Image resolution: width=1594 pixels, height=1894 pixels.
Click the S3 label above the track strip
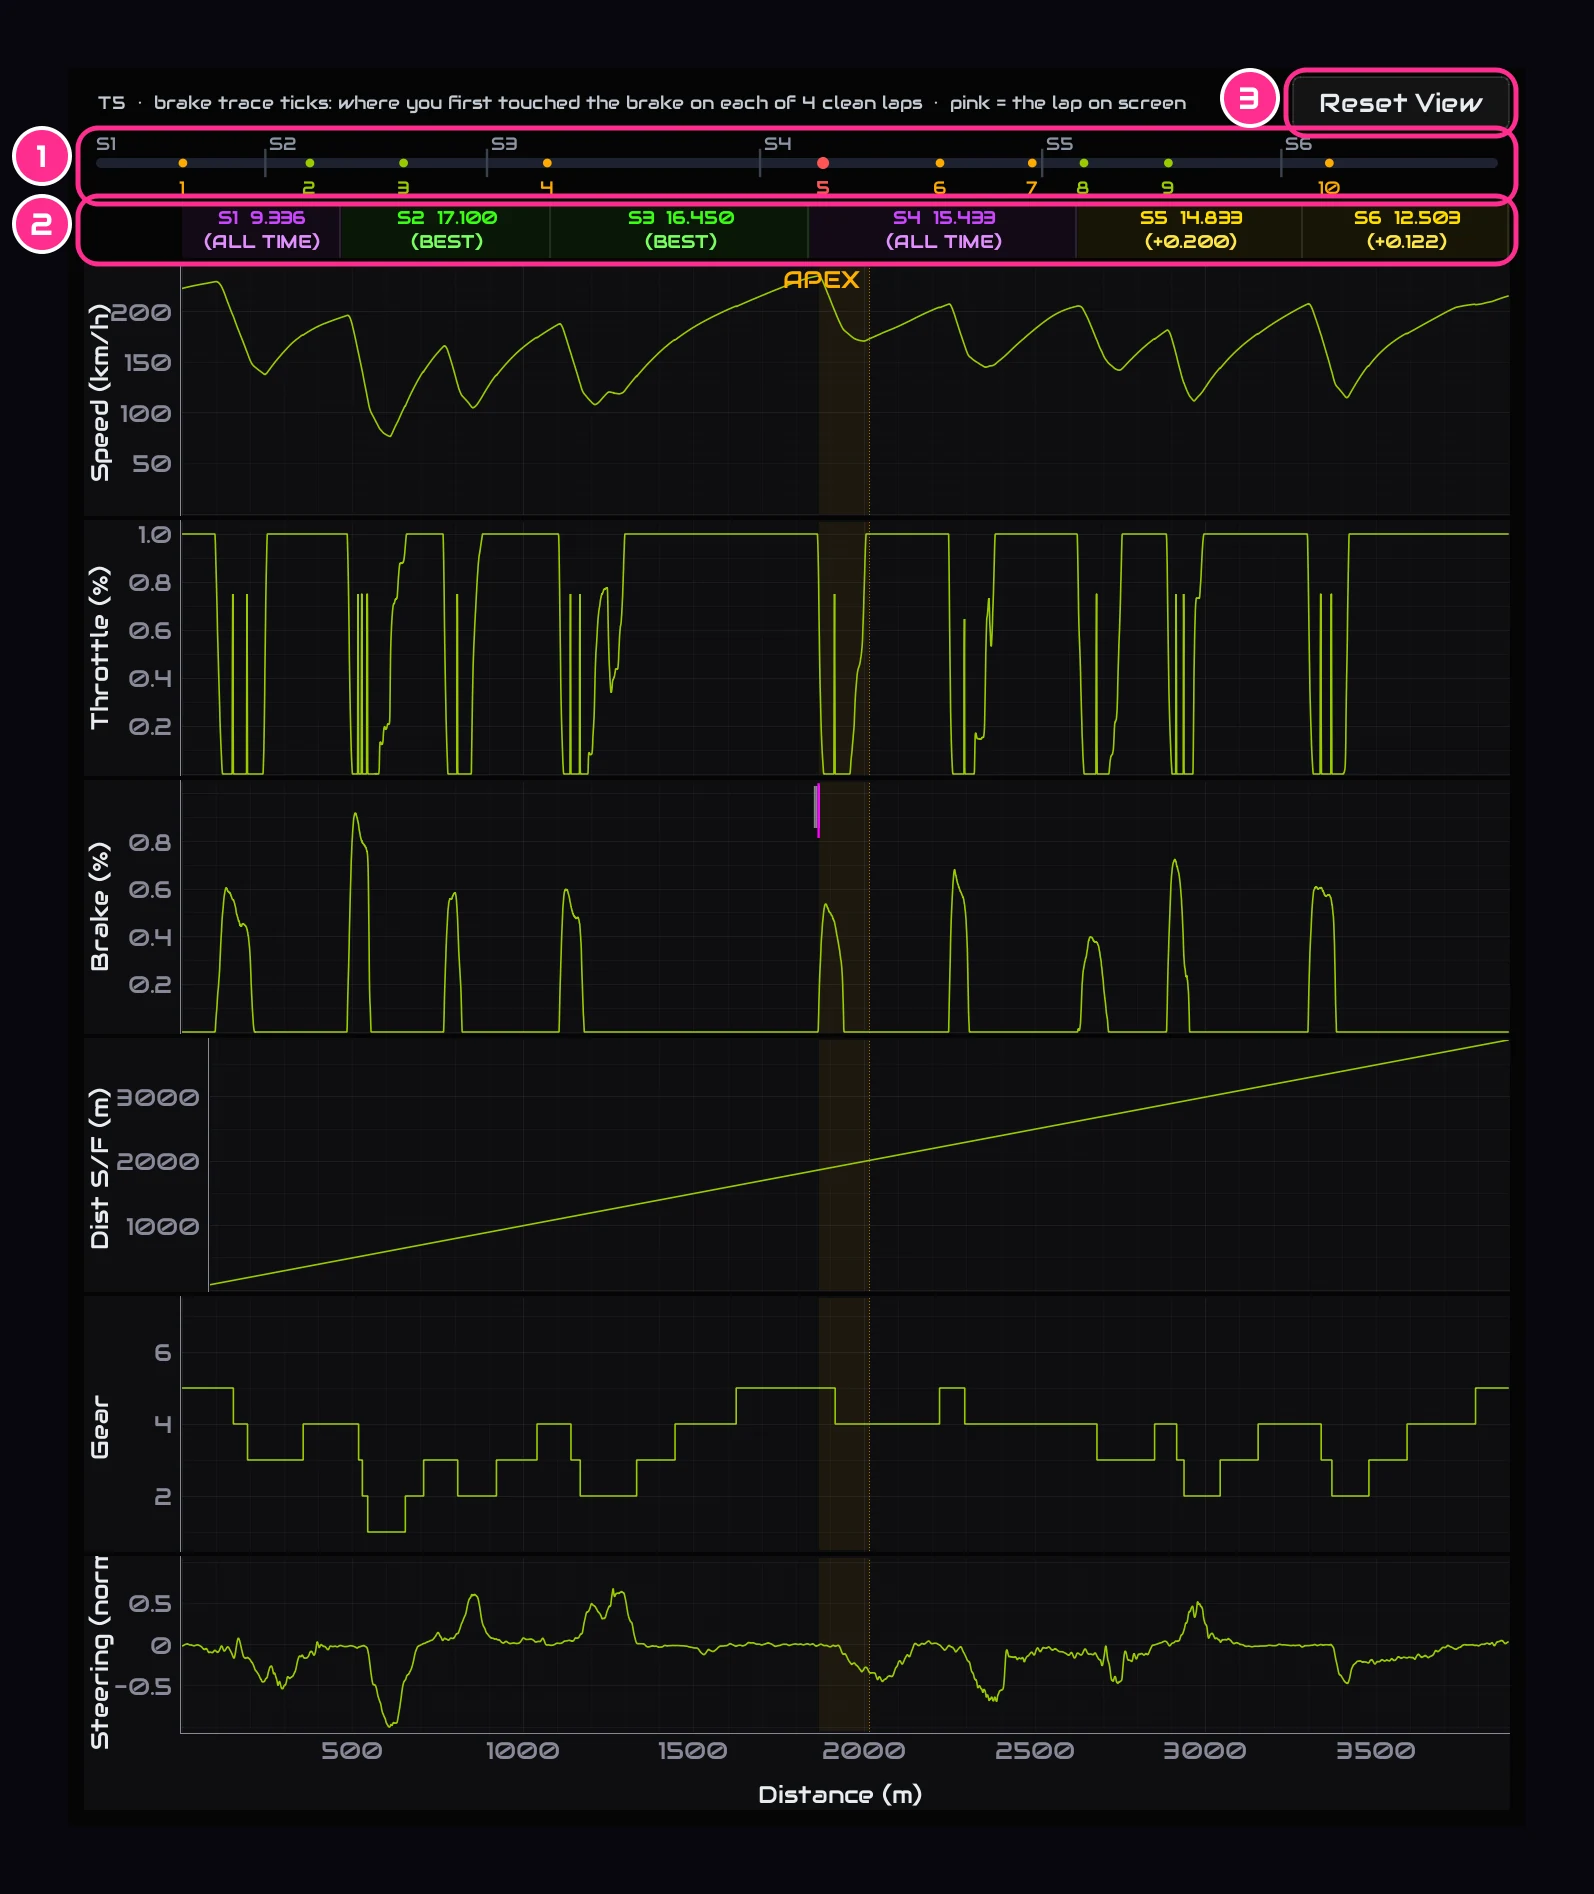pos(504,144)
